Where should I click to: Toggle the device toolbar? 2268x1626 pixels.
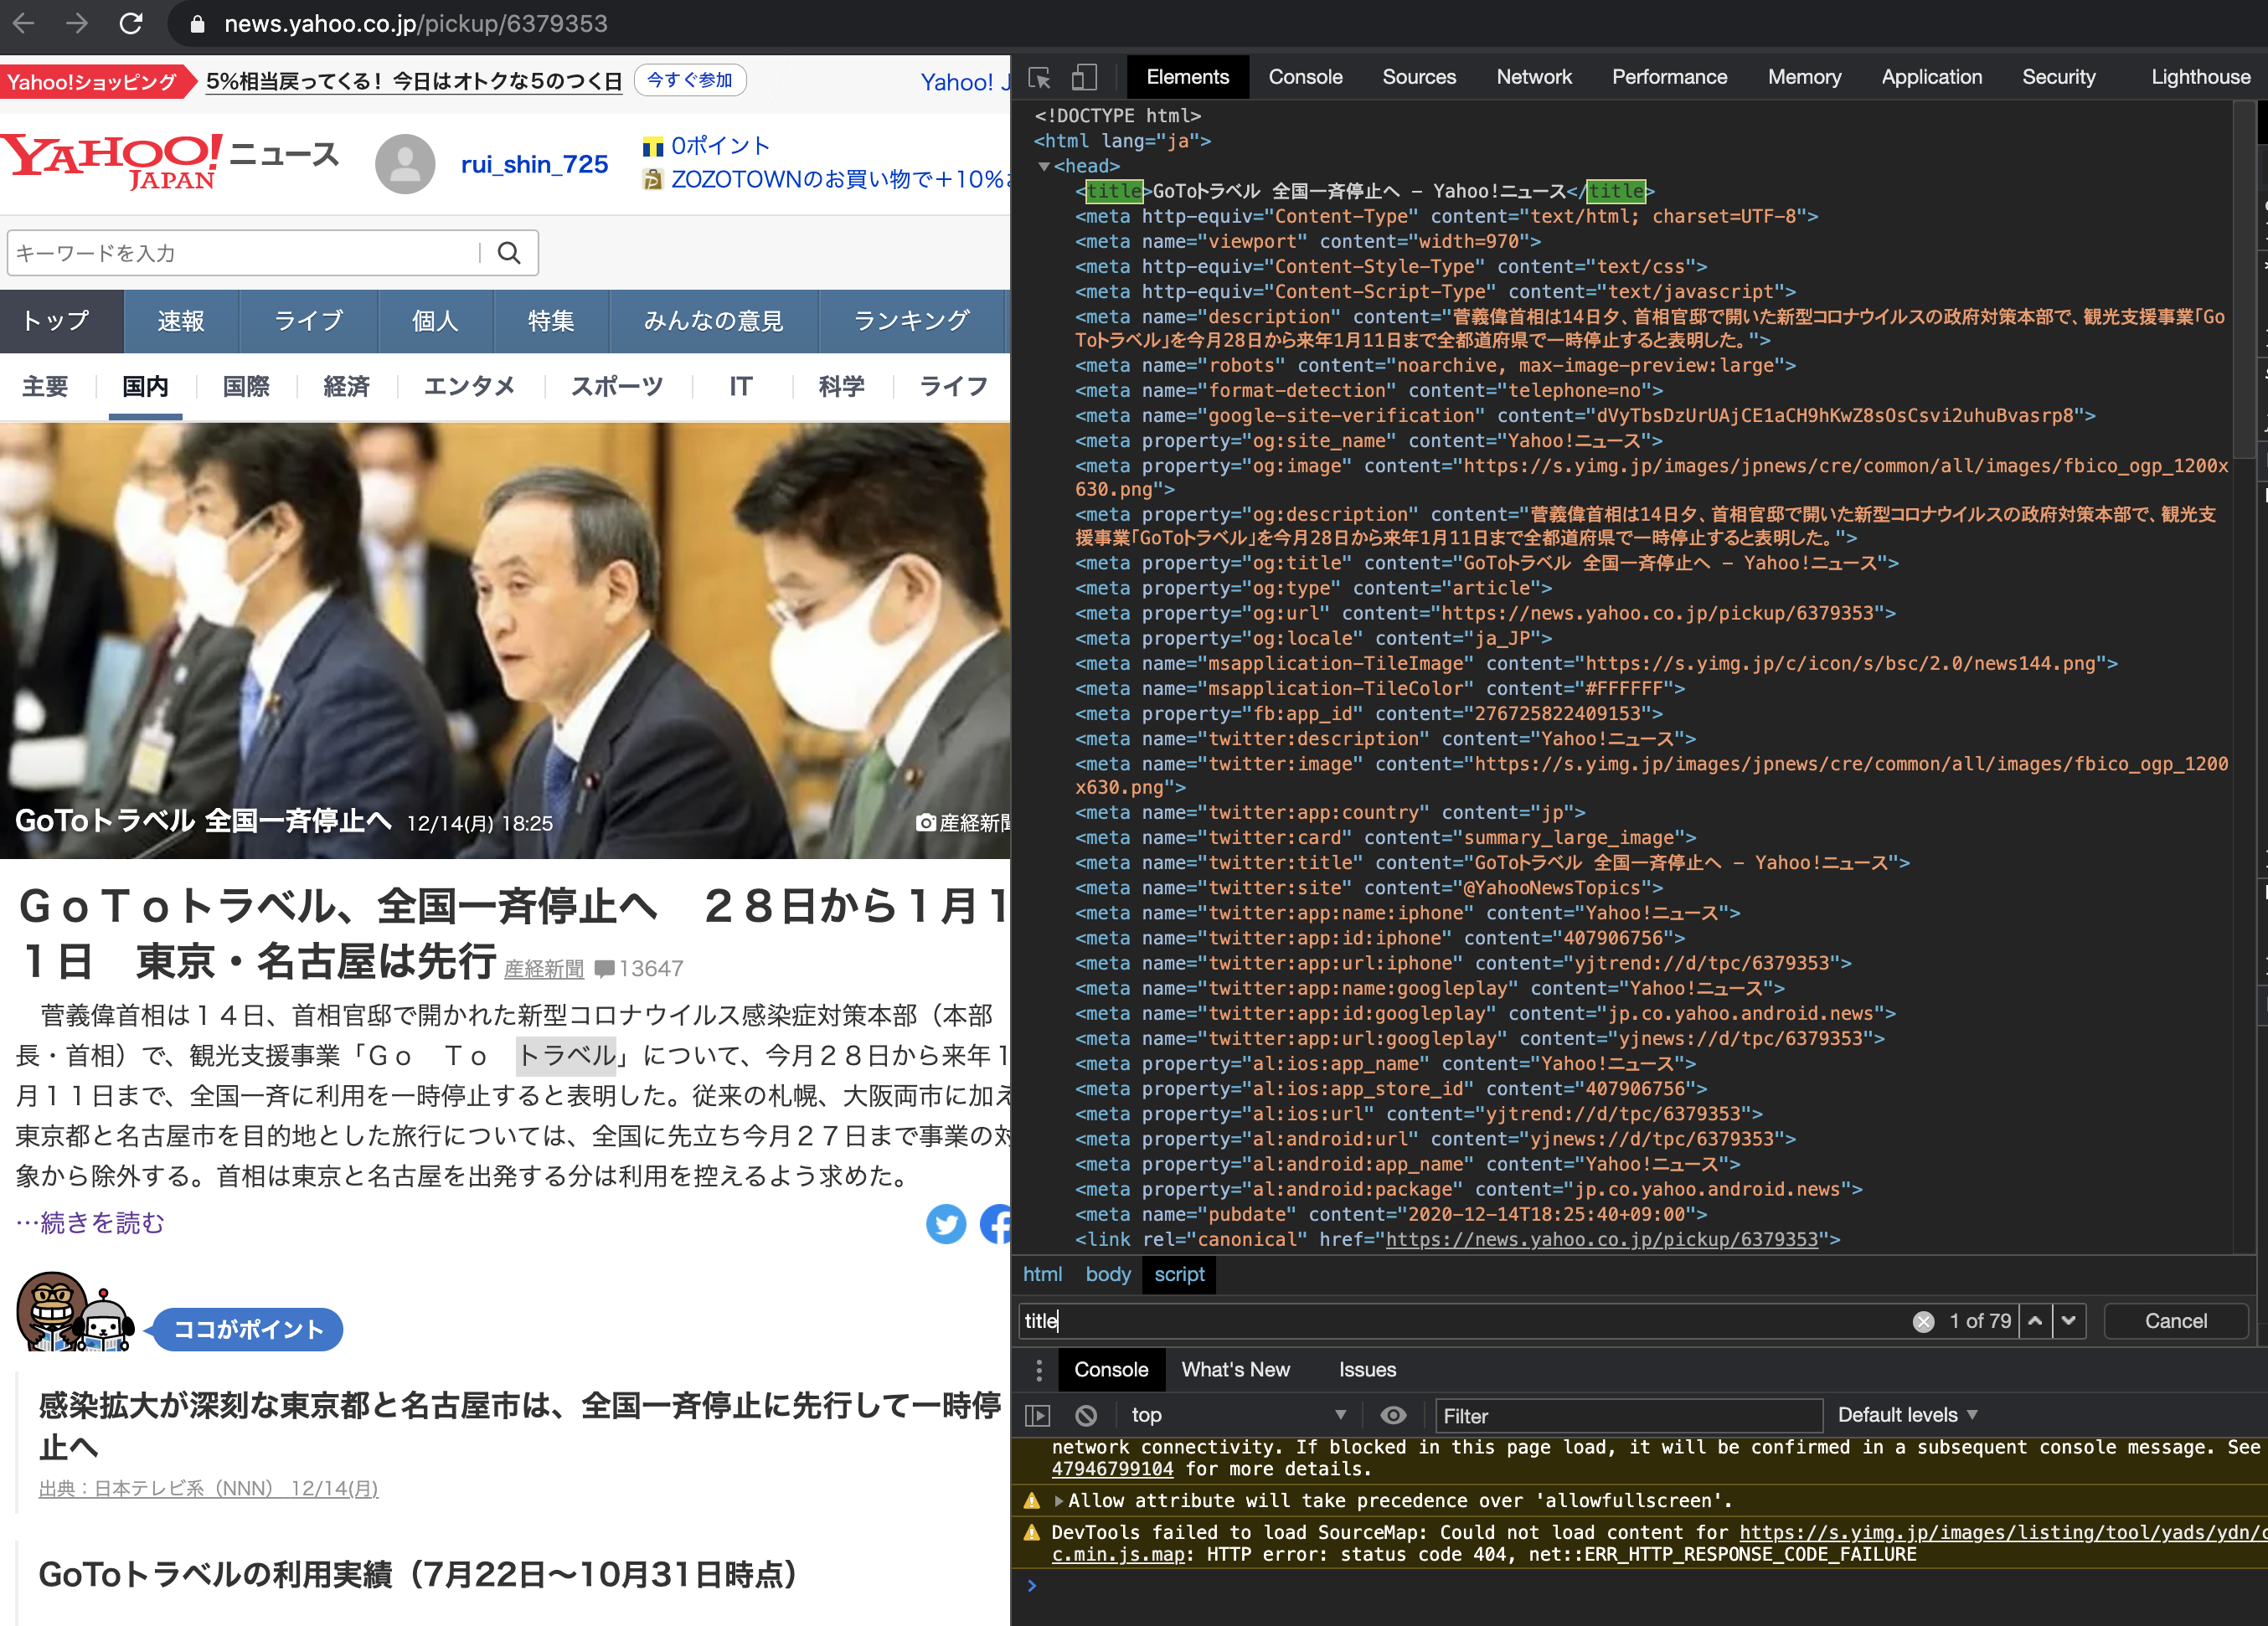tap(1084, 77)
